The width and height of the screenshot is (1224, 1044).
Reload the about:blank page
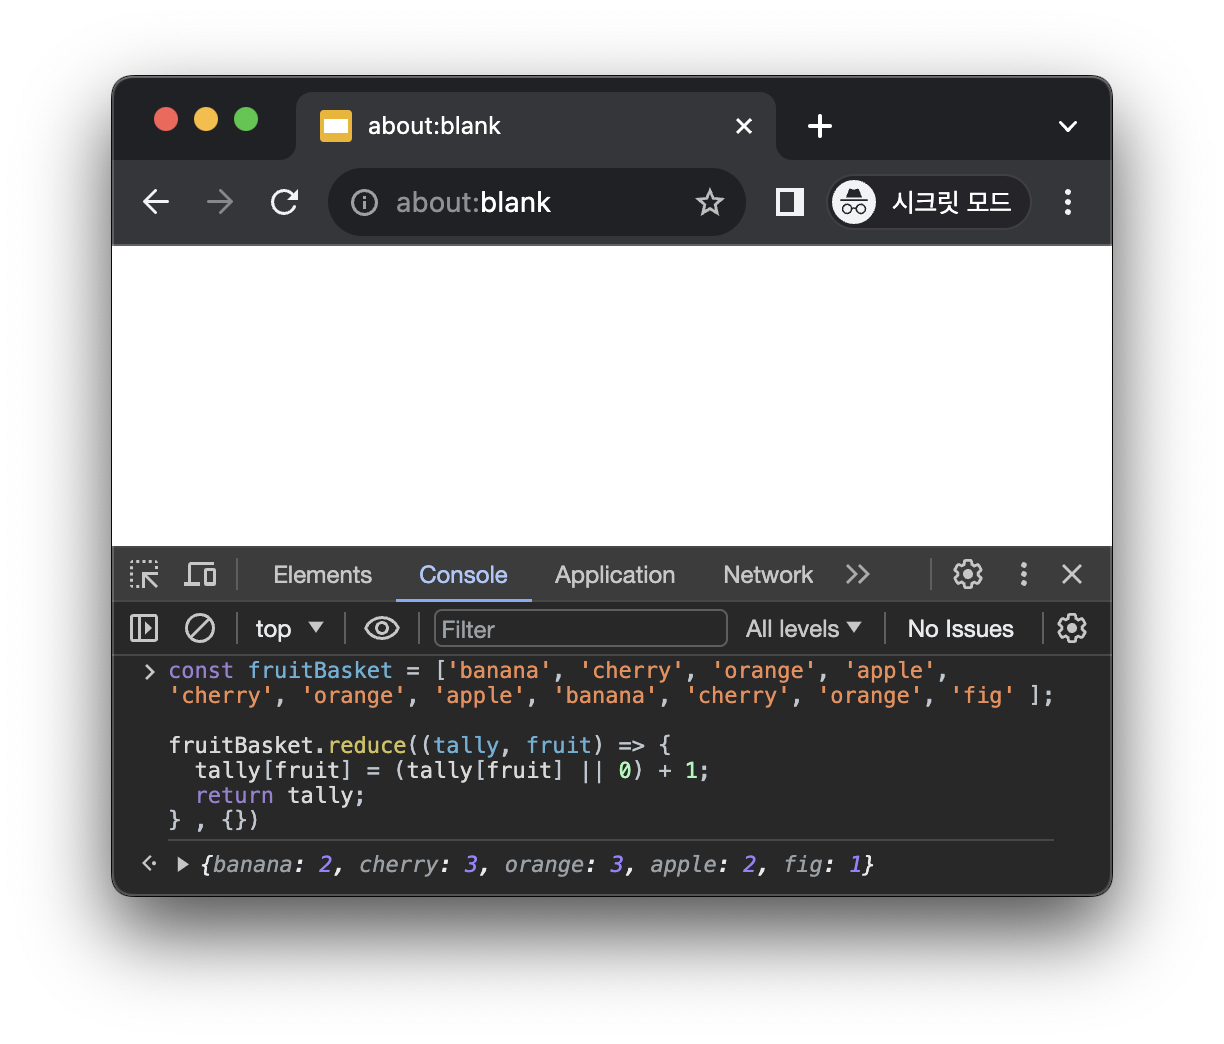click(x=285, y=202)
